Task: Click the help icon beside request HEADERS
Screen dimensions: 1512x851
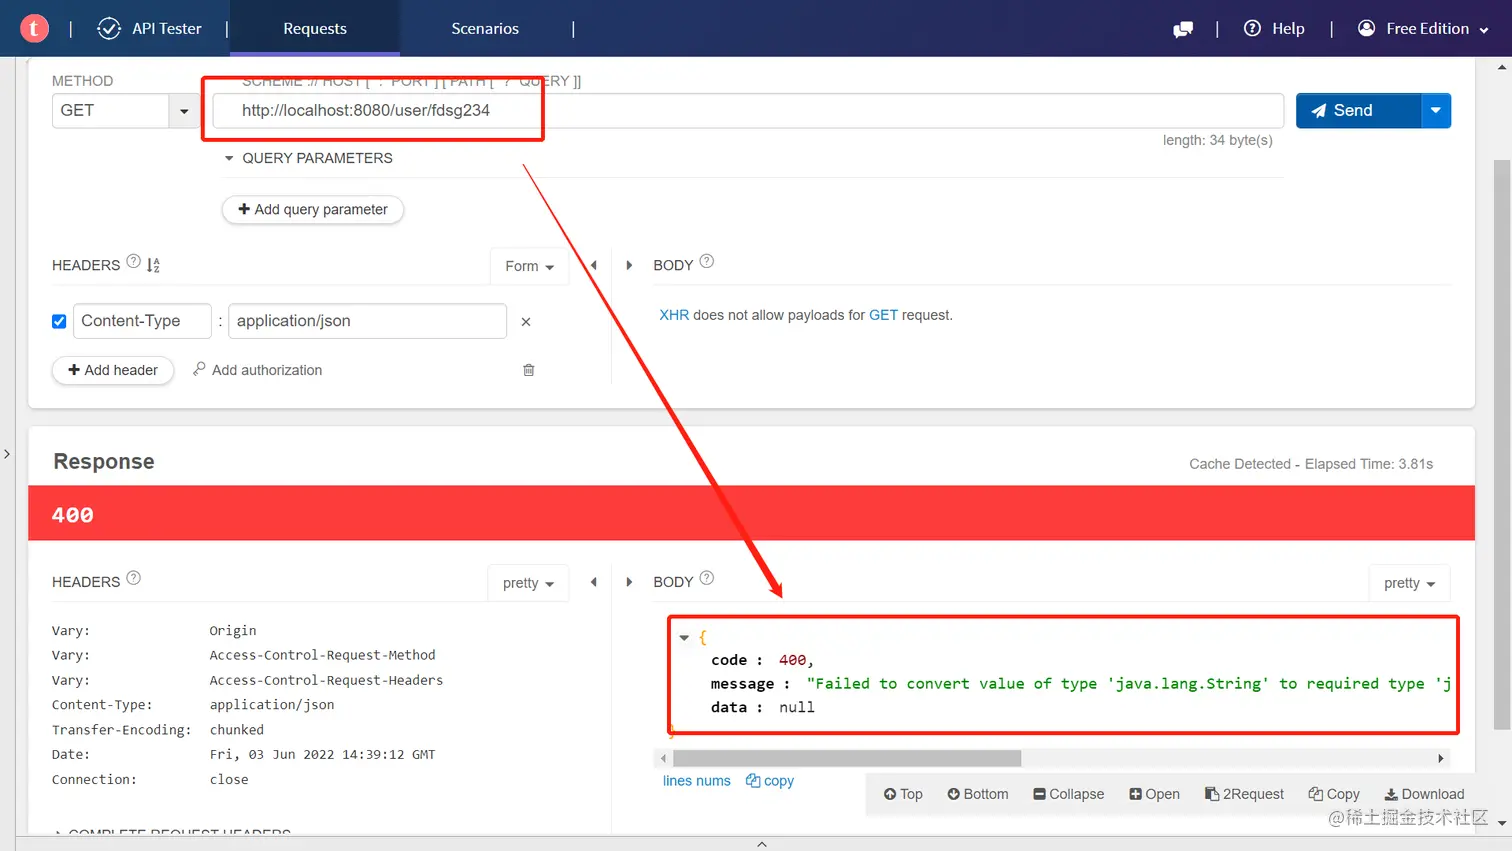Action: (134, 262)
